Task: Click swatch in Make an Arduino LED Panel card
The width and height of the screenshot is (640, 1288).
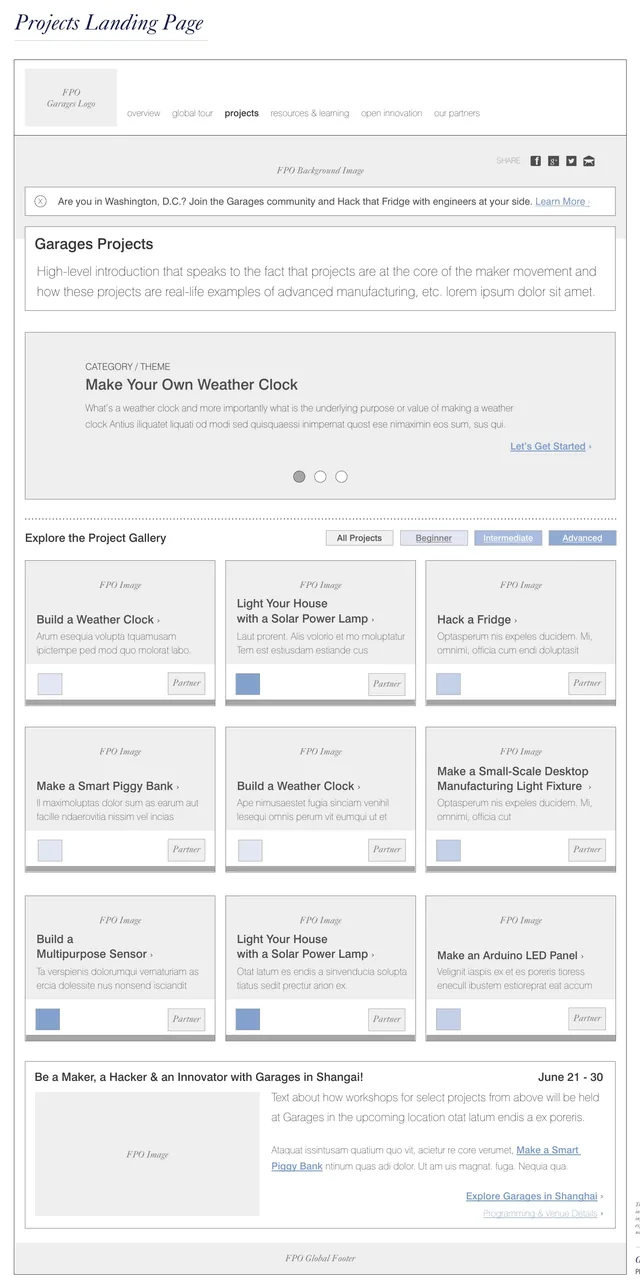Action: point(448,1019)
